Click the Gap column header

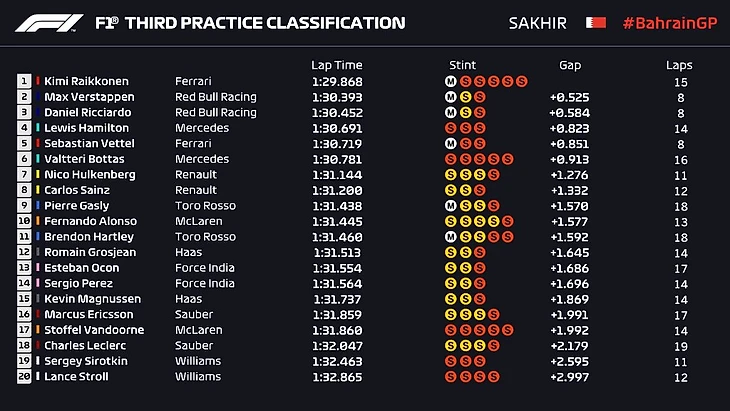click(x=570, y=65)
